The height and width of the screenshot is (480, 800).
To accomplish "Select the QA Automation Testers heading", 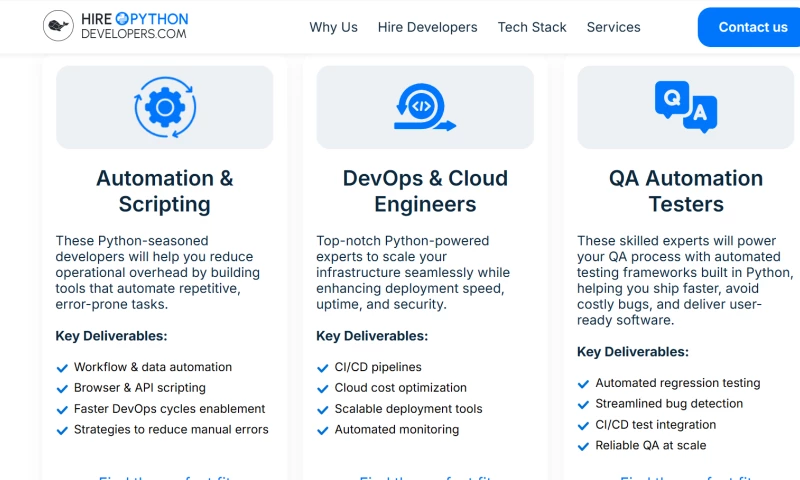I will (686, 191).
